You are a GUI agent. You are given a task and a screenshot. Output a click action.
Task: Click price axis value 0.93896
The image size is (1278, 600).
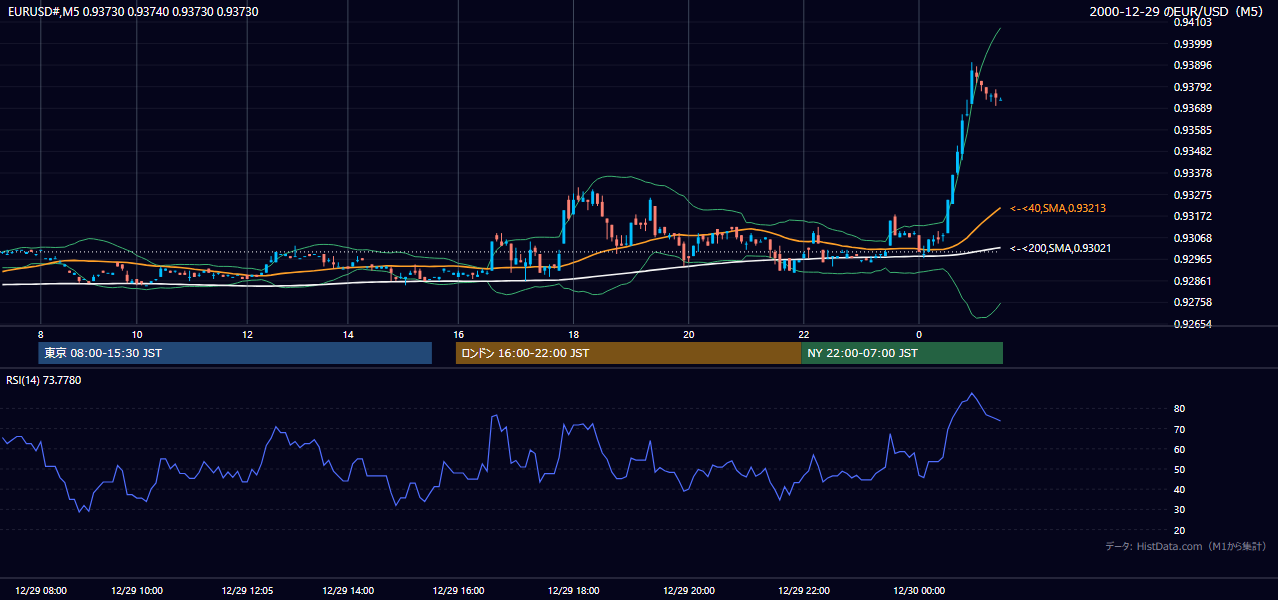pyautogui.click(x=1193, y=65)
